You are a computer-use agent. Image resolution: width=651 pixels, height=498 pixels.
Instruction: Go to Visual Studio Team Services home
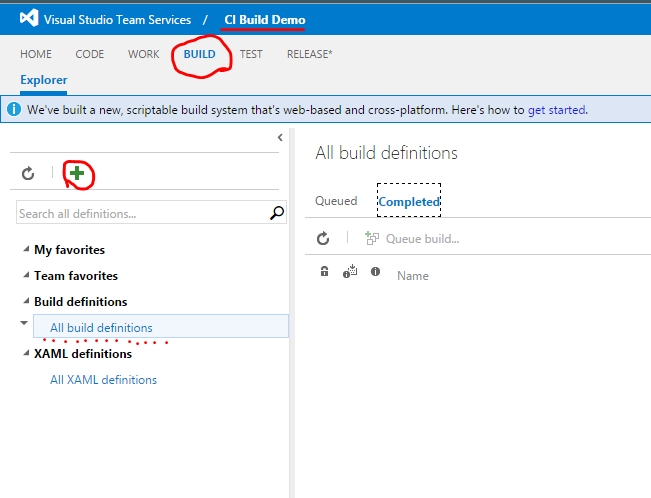[x=117, y=20]
